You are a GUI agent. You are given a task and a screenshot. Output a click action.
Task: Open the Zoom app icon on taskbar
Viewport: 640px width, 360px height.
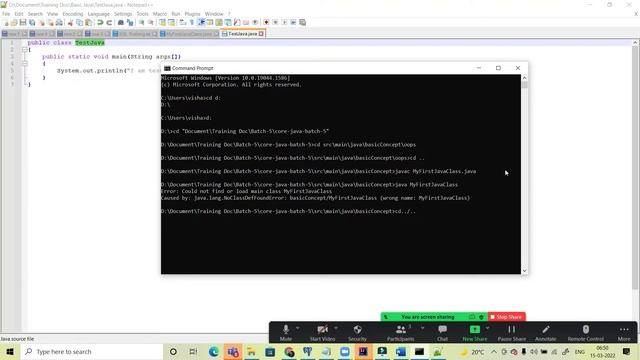(x=345, y=352)
